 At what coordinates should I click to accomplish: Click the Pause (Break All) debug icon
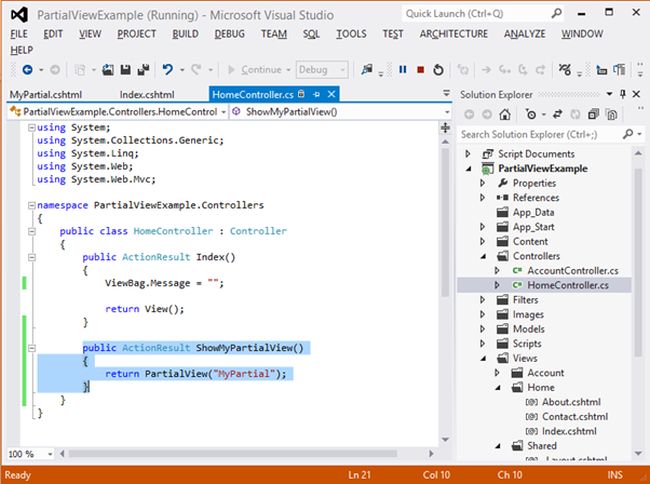coord(402,70)
